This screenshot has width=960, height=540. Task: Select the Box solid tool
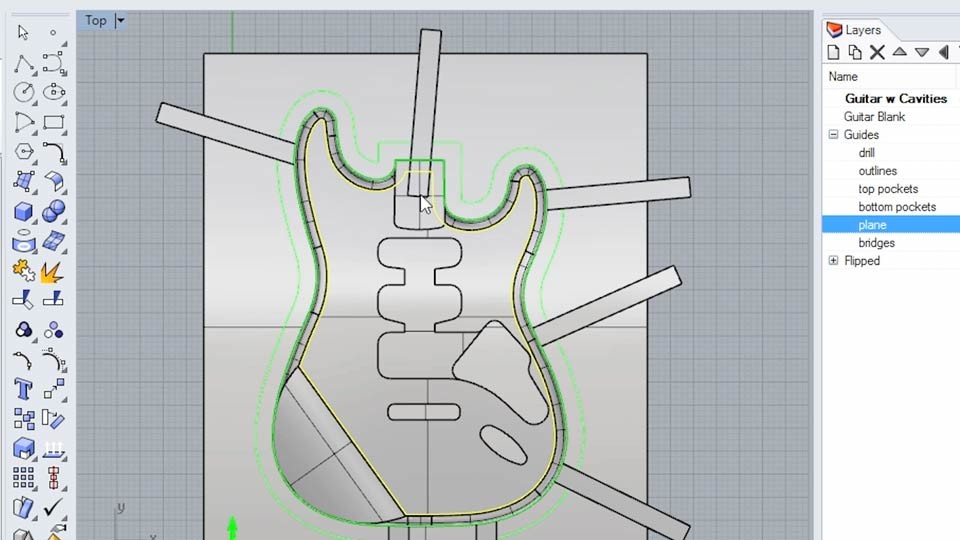(x=23, y=211)
